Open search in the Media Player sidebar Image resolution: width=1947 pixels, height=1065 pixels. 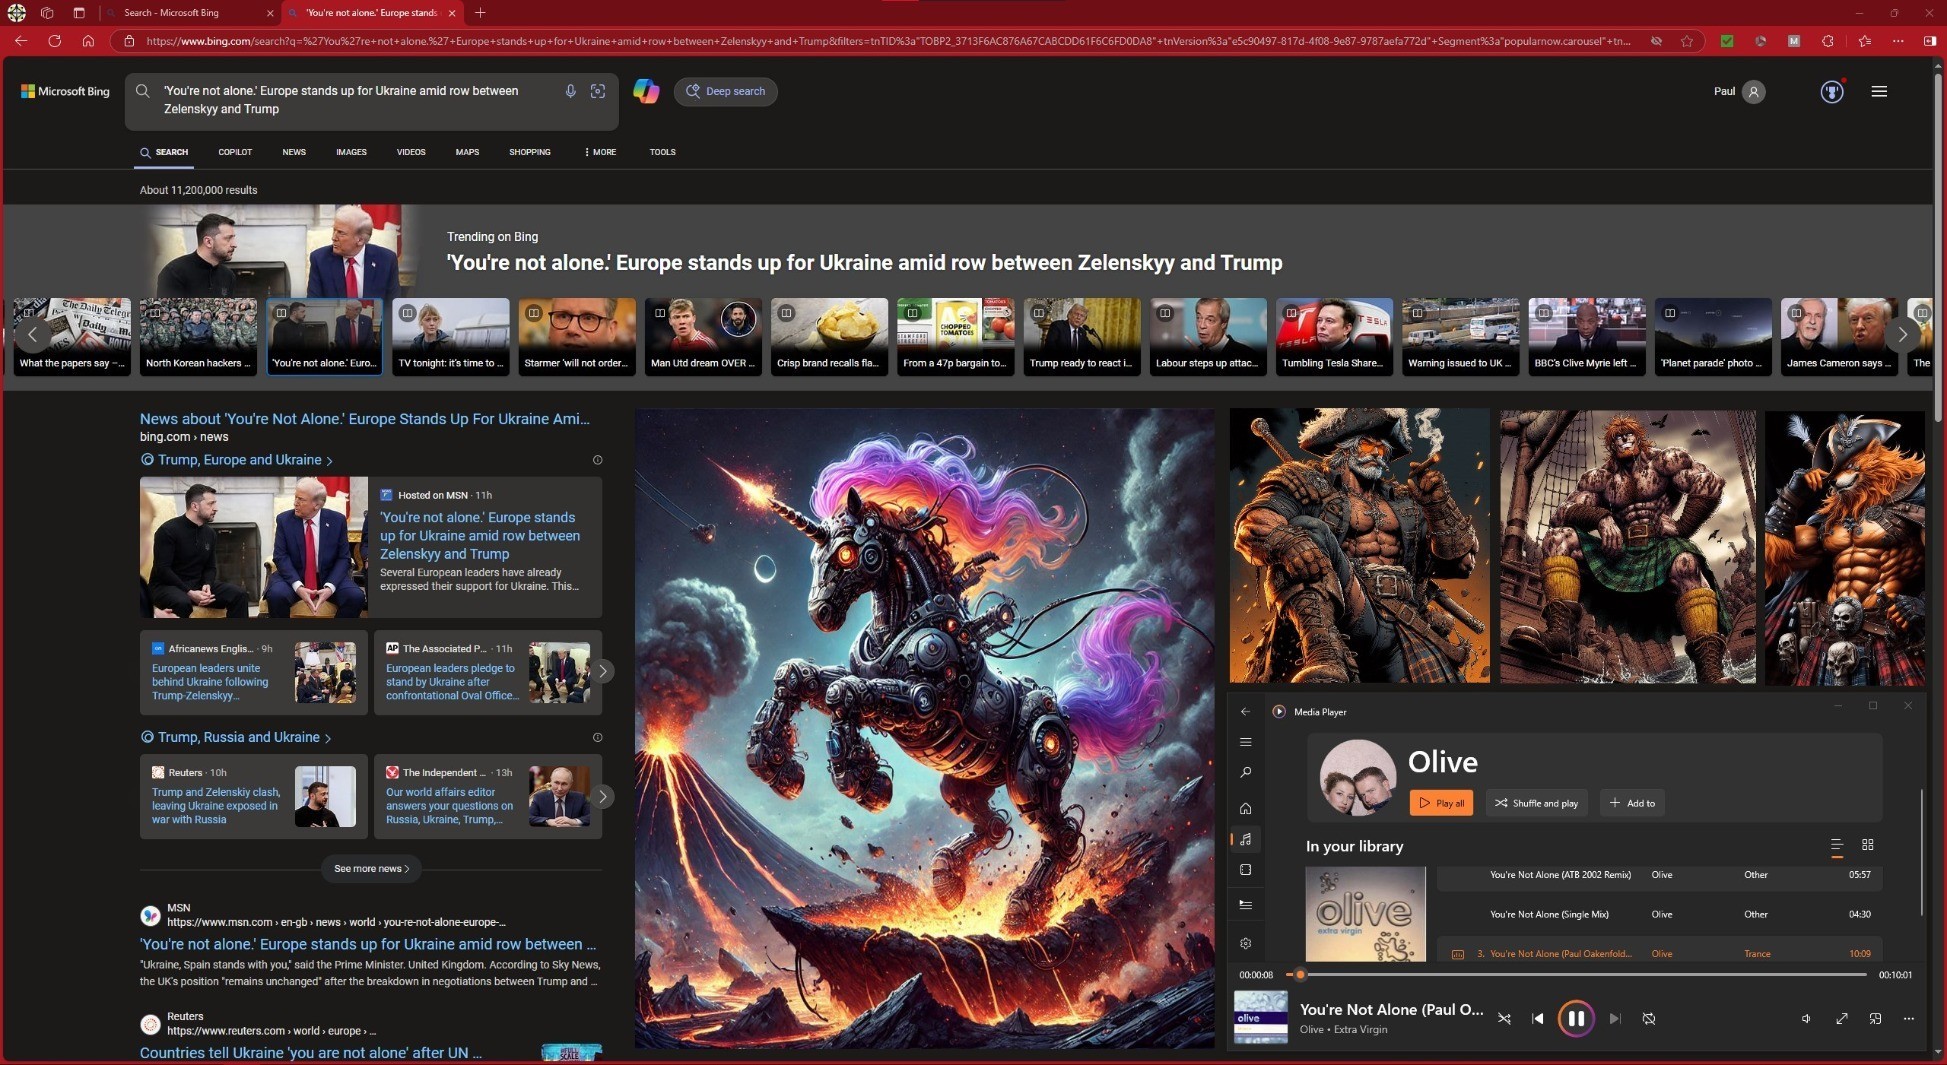point(1245,773)
